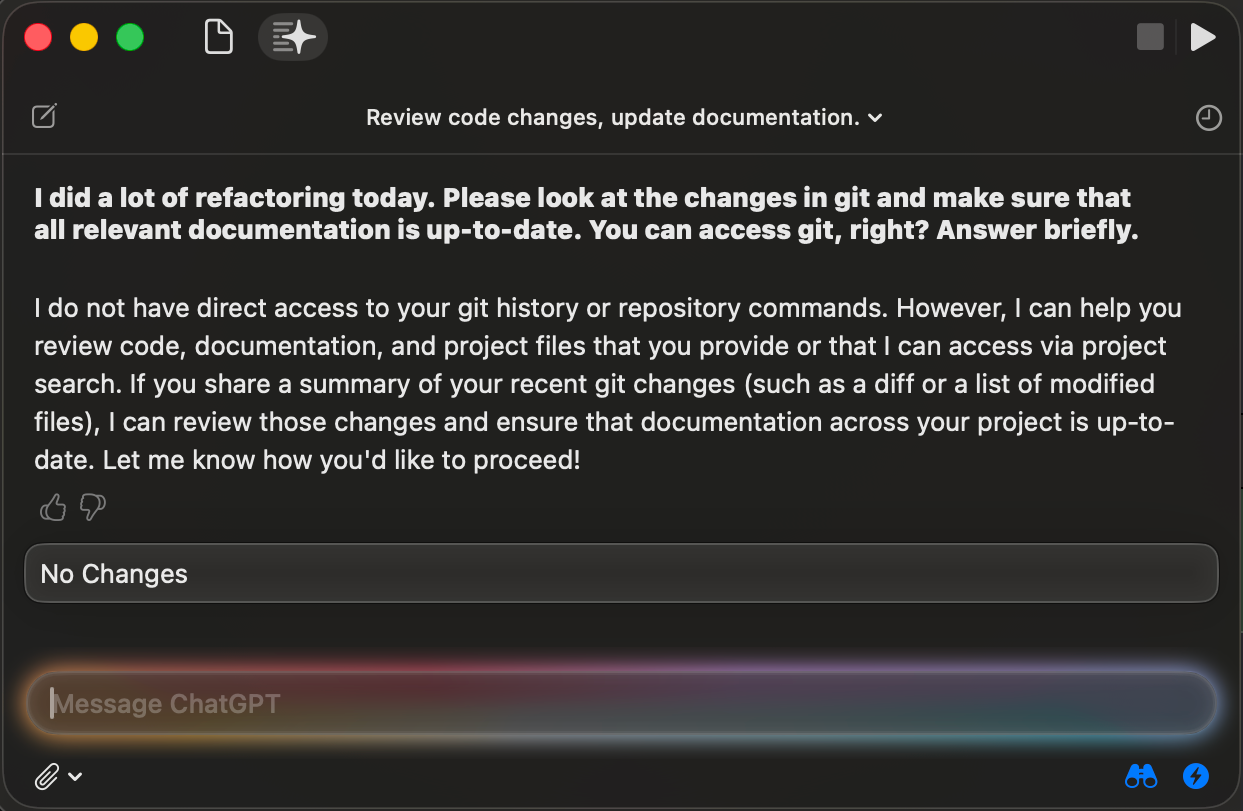Attach a file with the paperclip icon
This screenshot has height=811, width=1243.
click(x=46, y=776)
